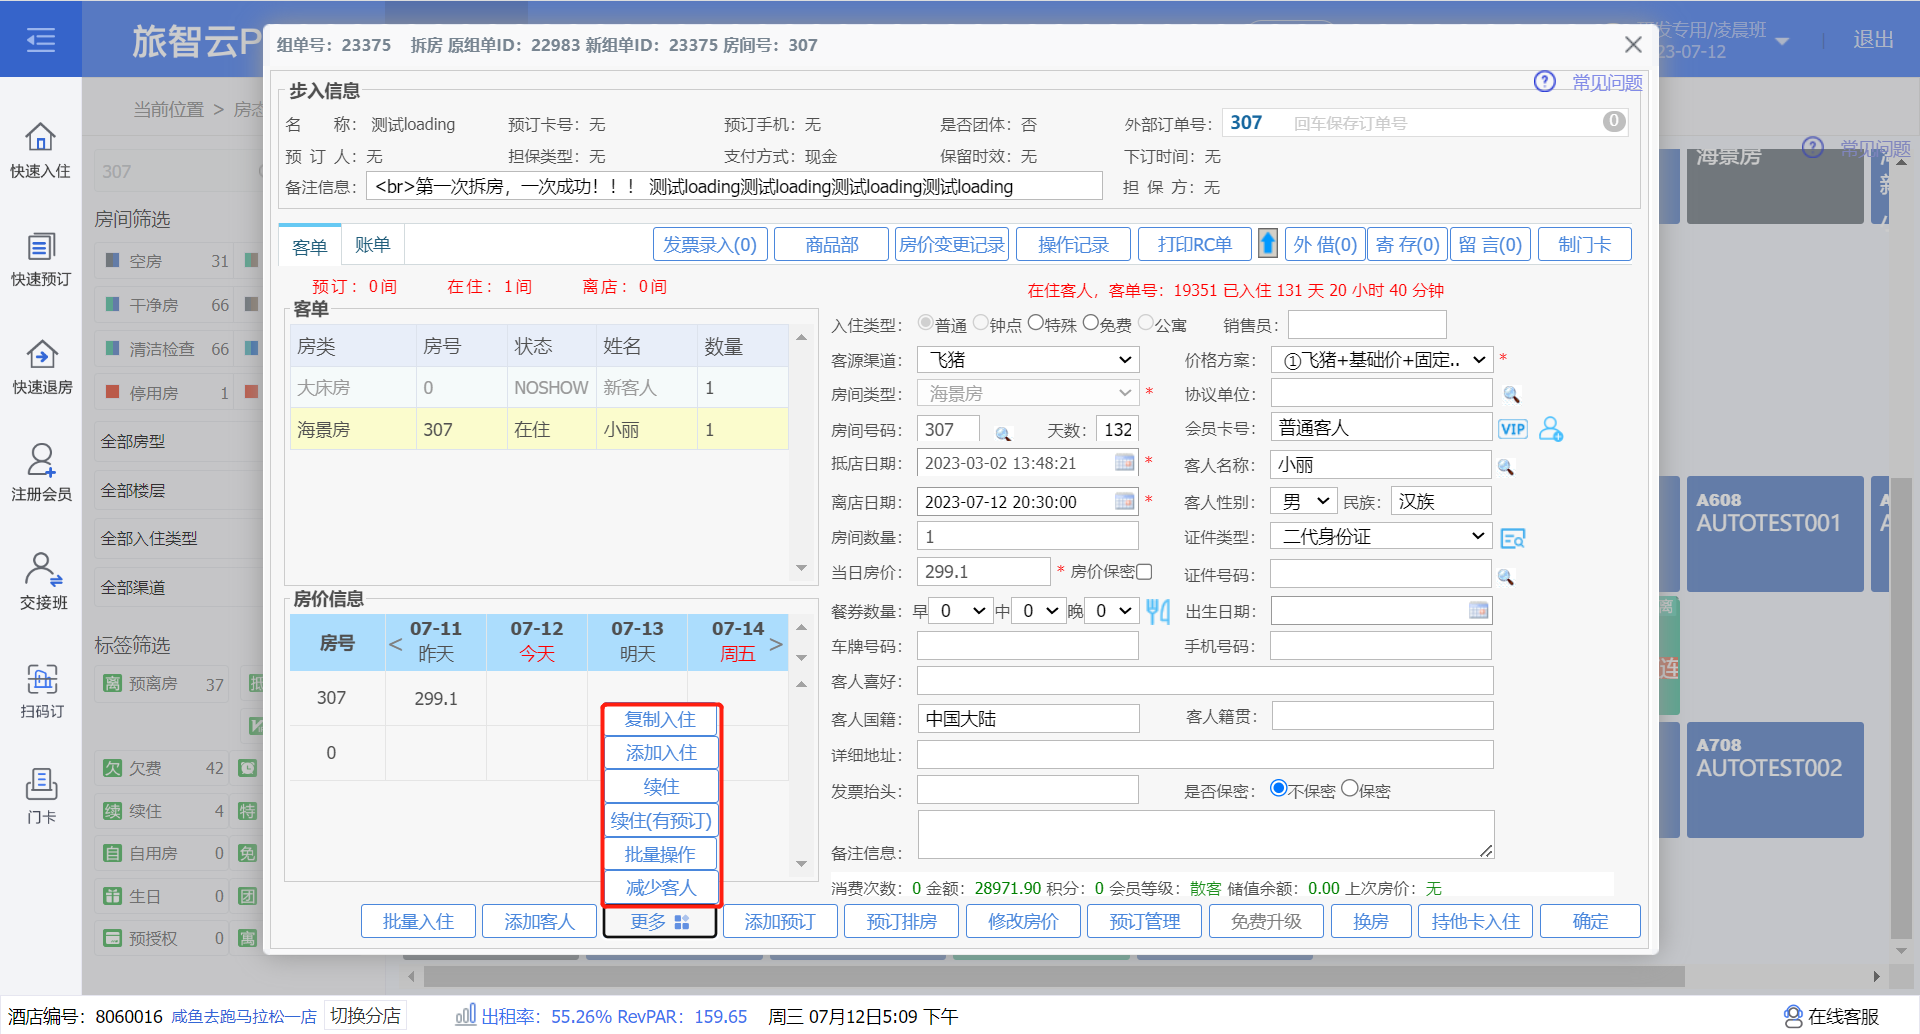Open the departure date calendar icon

pos(1125,501)
